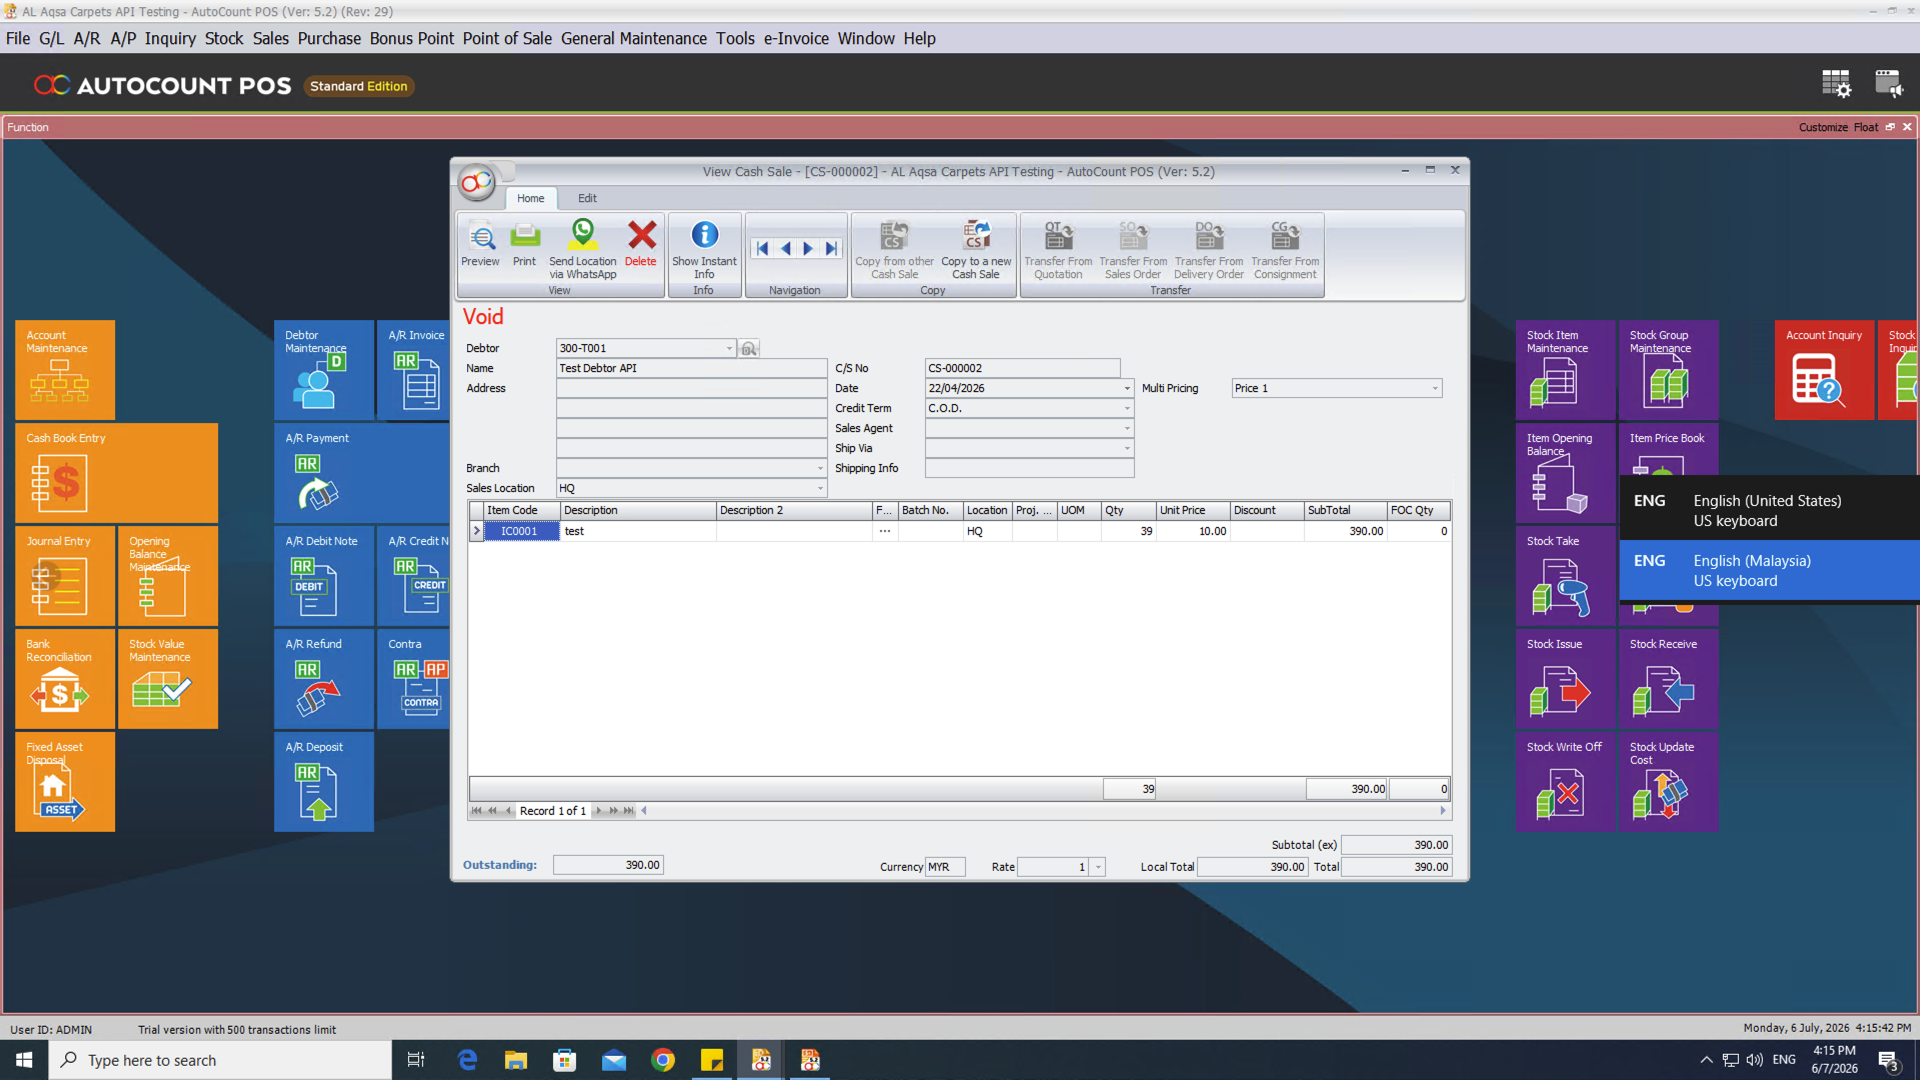Click the debtor search icon
The height and width of the screenshot is (1080, 1920).
[749, 348]
